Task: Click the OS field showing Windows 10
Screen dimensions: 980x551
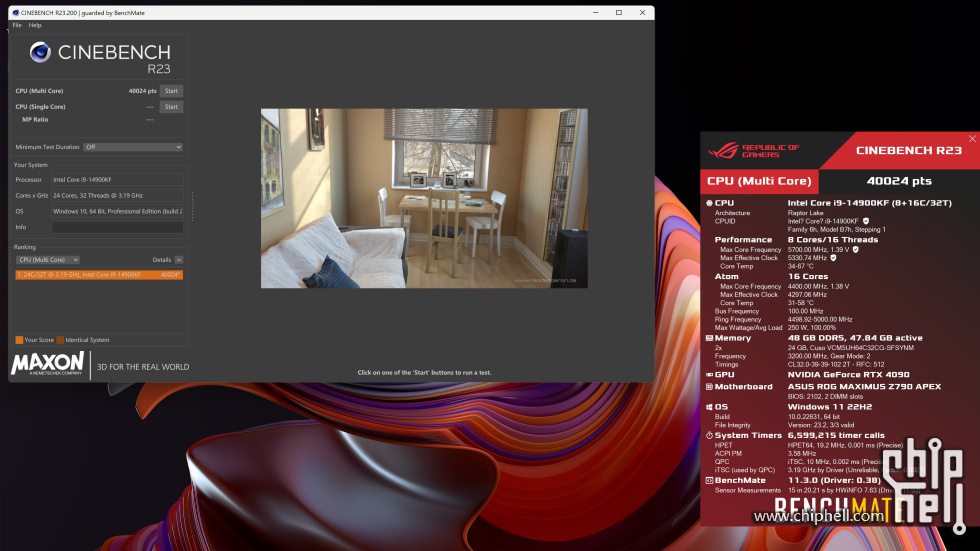Action: (x=117, y=211)
